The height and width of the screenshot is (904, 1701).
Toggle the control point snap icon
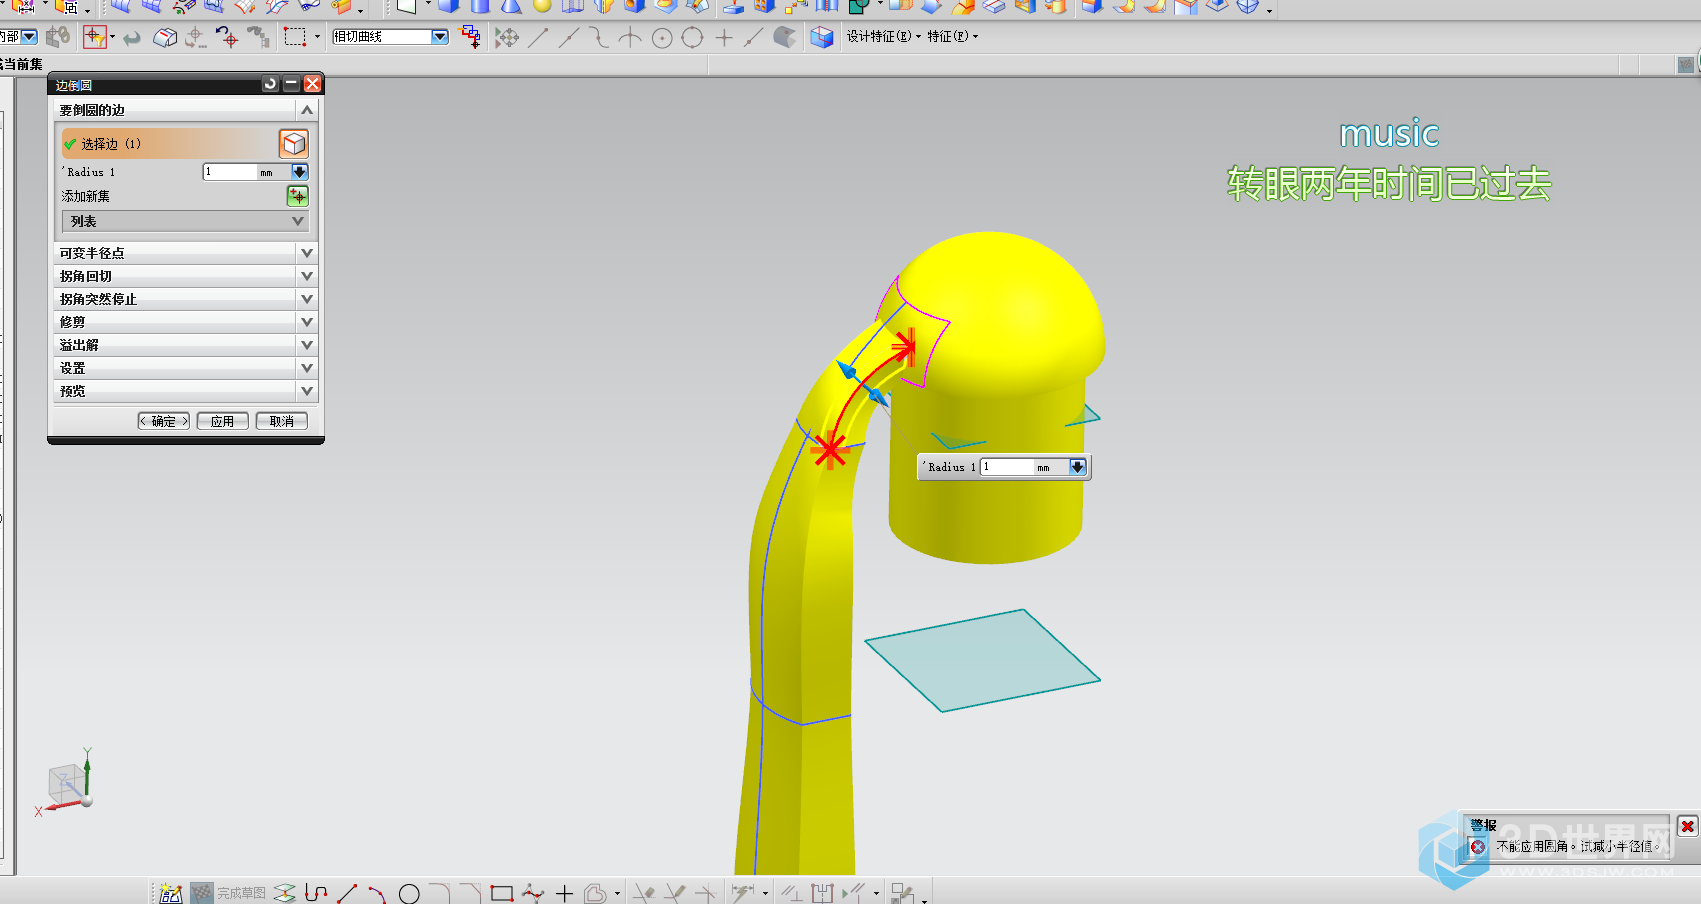(x=599, y=38)
